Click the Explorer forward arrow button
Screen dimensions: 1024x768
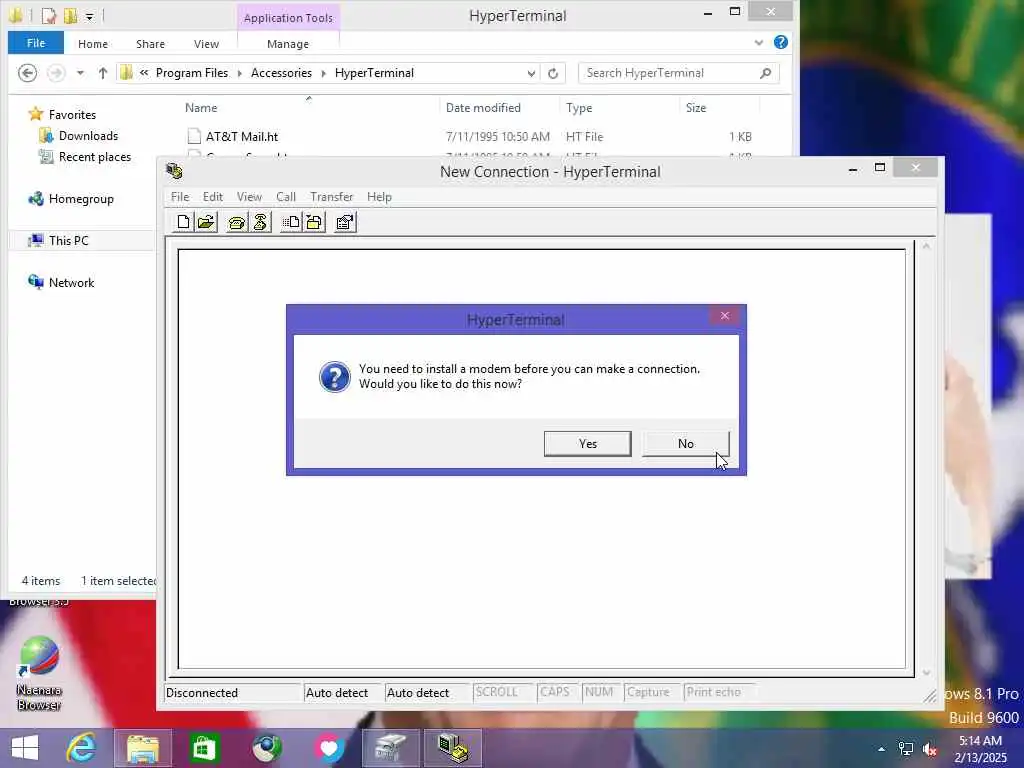(x=56, y=73)
